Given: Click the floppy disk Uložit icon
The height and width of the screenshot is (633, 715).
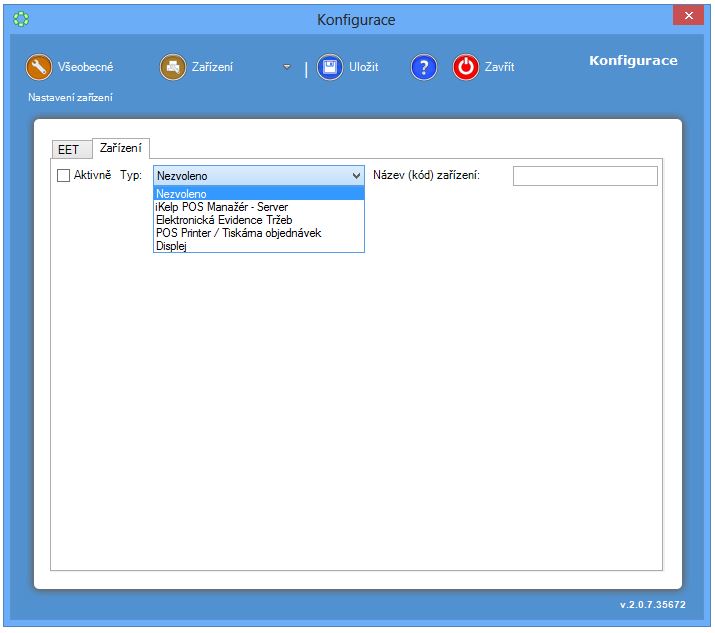Looking at the screenshot, I should click(330, 67).
